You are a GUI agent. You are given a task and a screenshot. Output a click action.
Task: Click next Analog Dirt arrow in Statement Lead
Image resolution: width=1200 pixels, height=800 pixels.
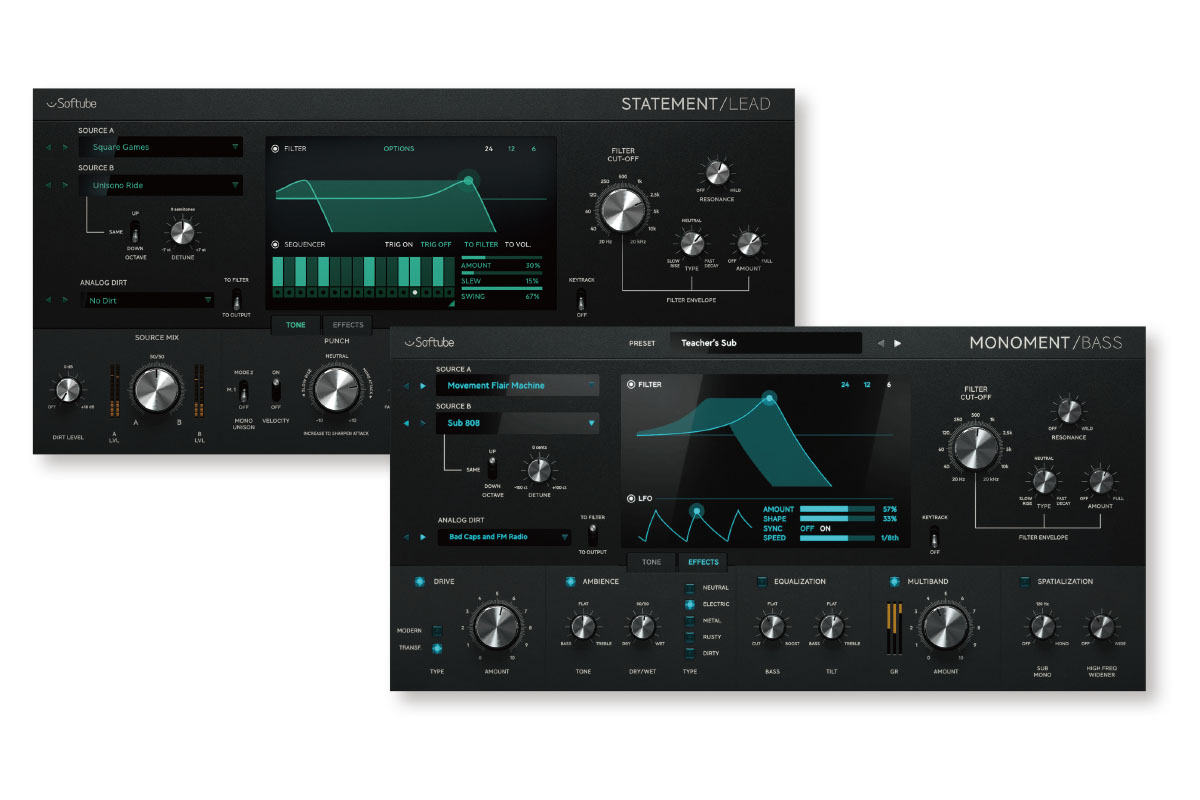(65, 300)
